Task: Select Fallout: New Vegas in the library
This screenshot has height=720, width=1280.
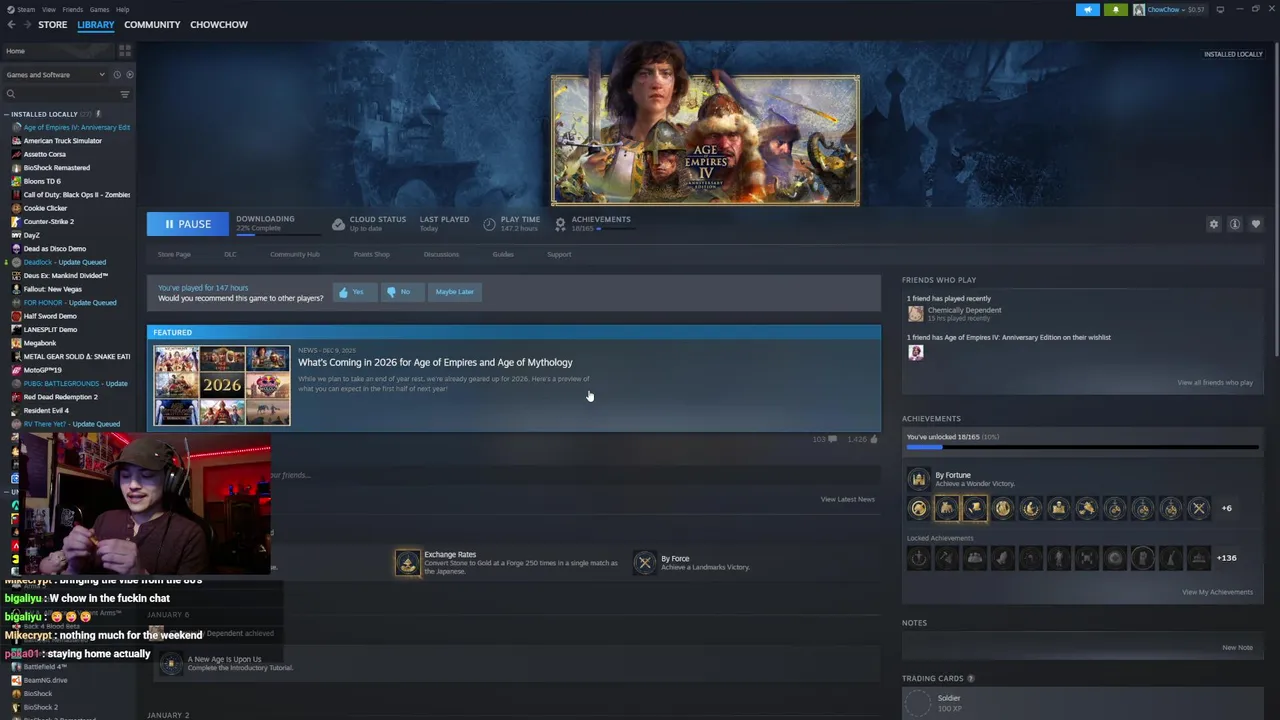Action: click(x=52, y=289)
